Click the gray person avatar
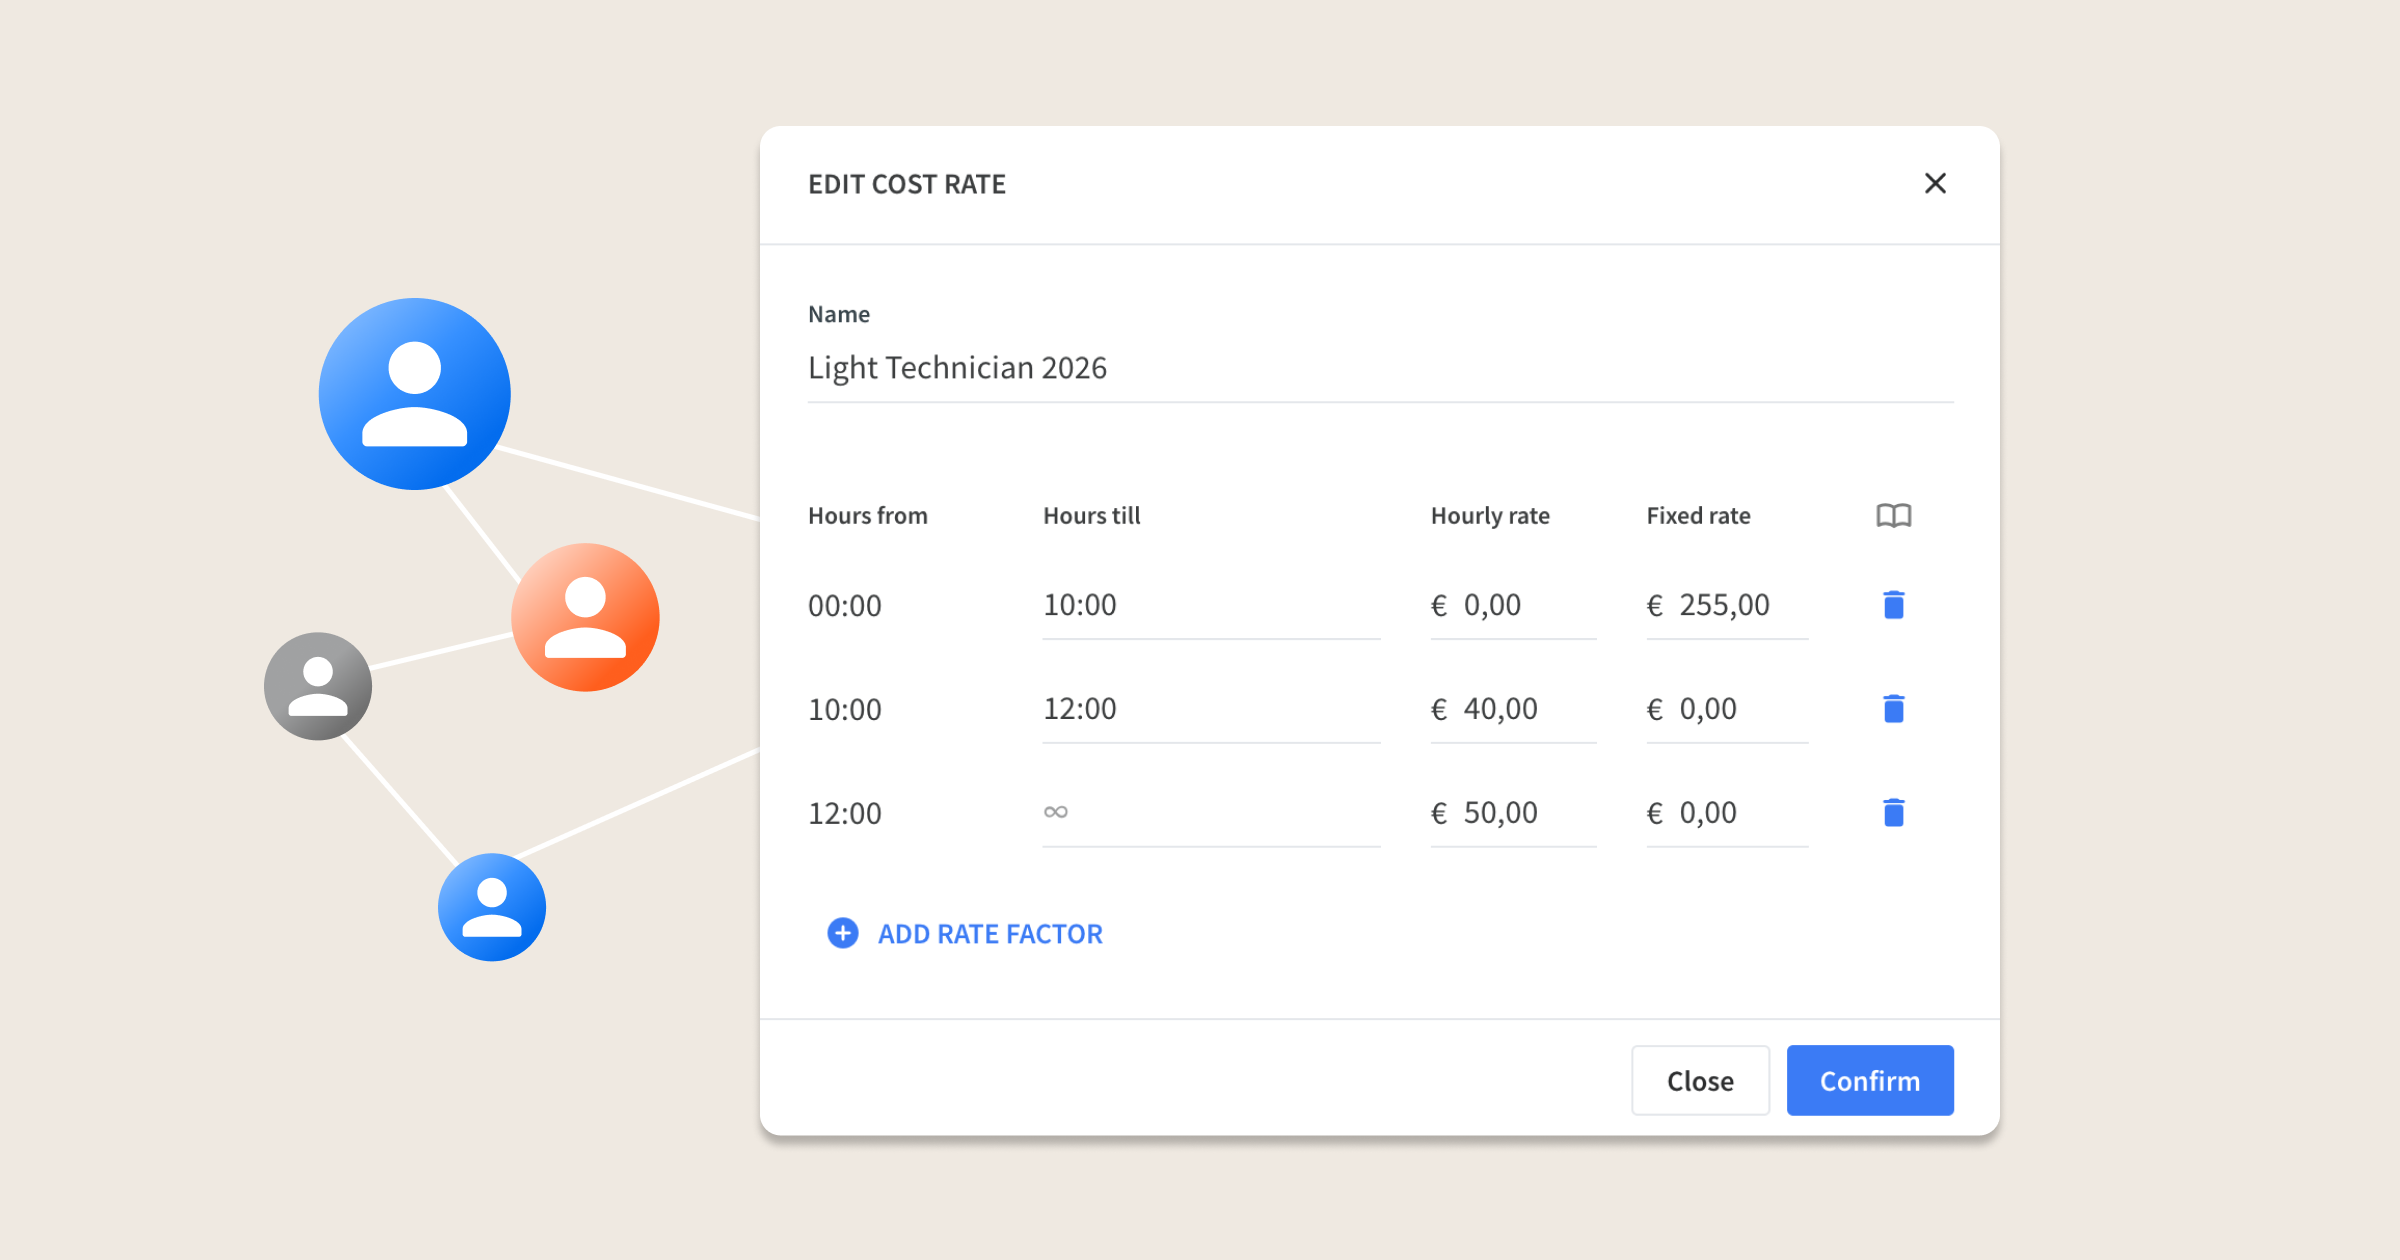The width and height of the screenshot is (2400, 1260). pos(318,686)
